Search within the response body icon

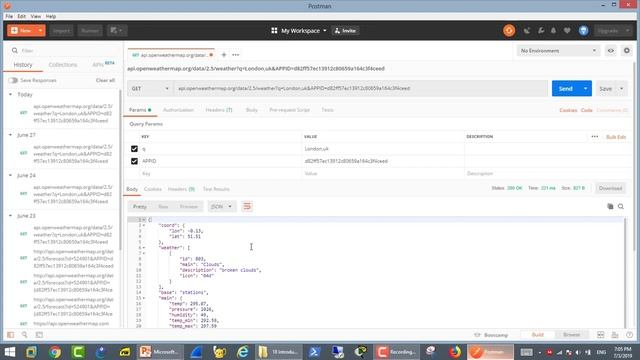pos(621,207)
